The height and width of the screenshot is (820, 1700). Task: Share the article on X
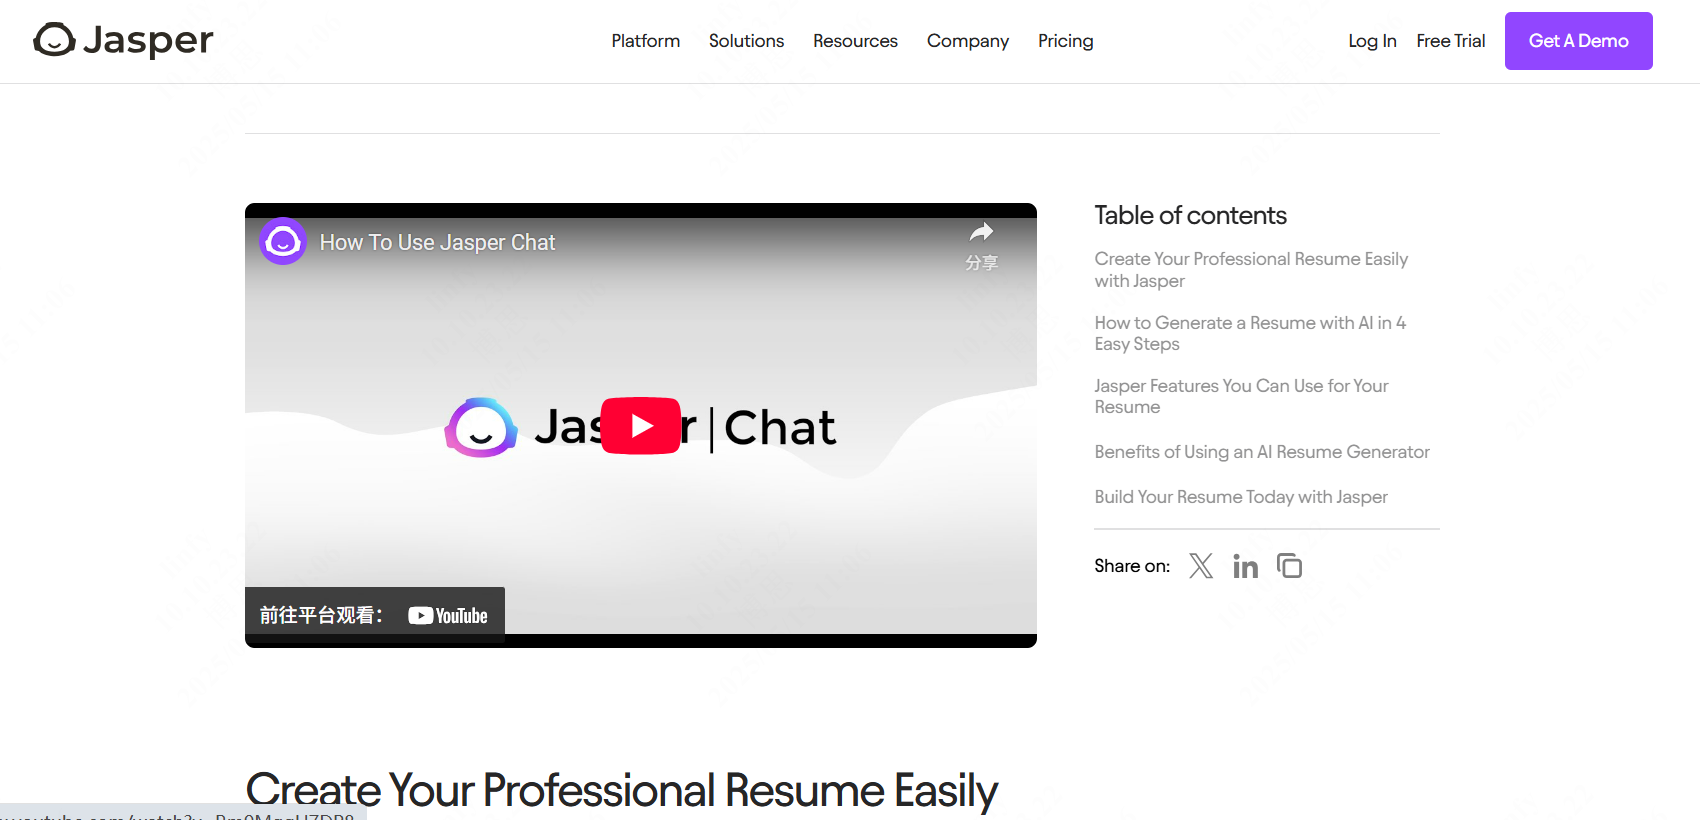1200,566
